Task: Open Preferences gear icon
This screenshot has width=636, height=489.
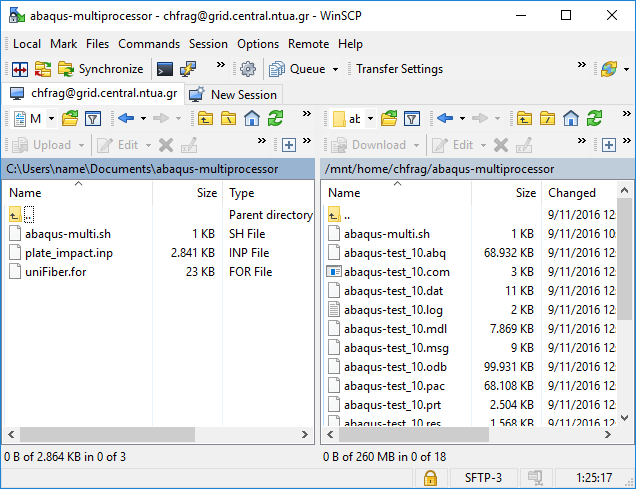Action: tap(247, 69)
